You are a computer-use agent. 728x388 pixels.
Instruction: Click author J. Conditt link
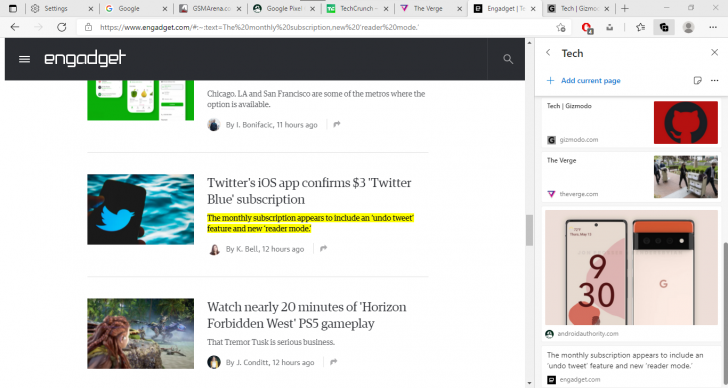(x=252, y=362)
